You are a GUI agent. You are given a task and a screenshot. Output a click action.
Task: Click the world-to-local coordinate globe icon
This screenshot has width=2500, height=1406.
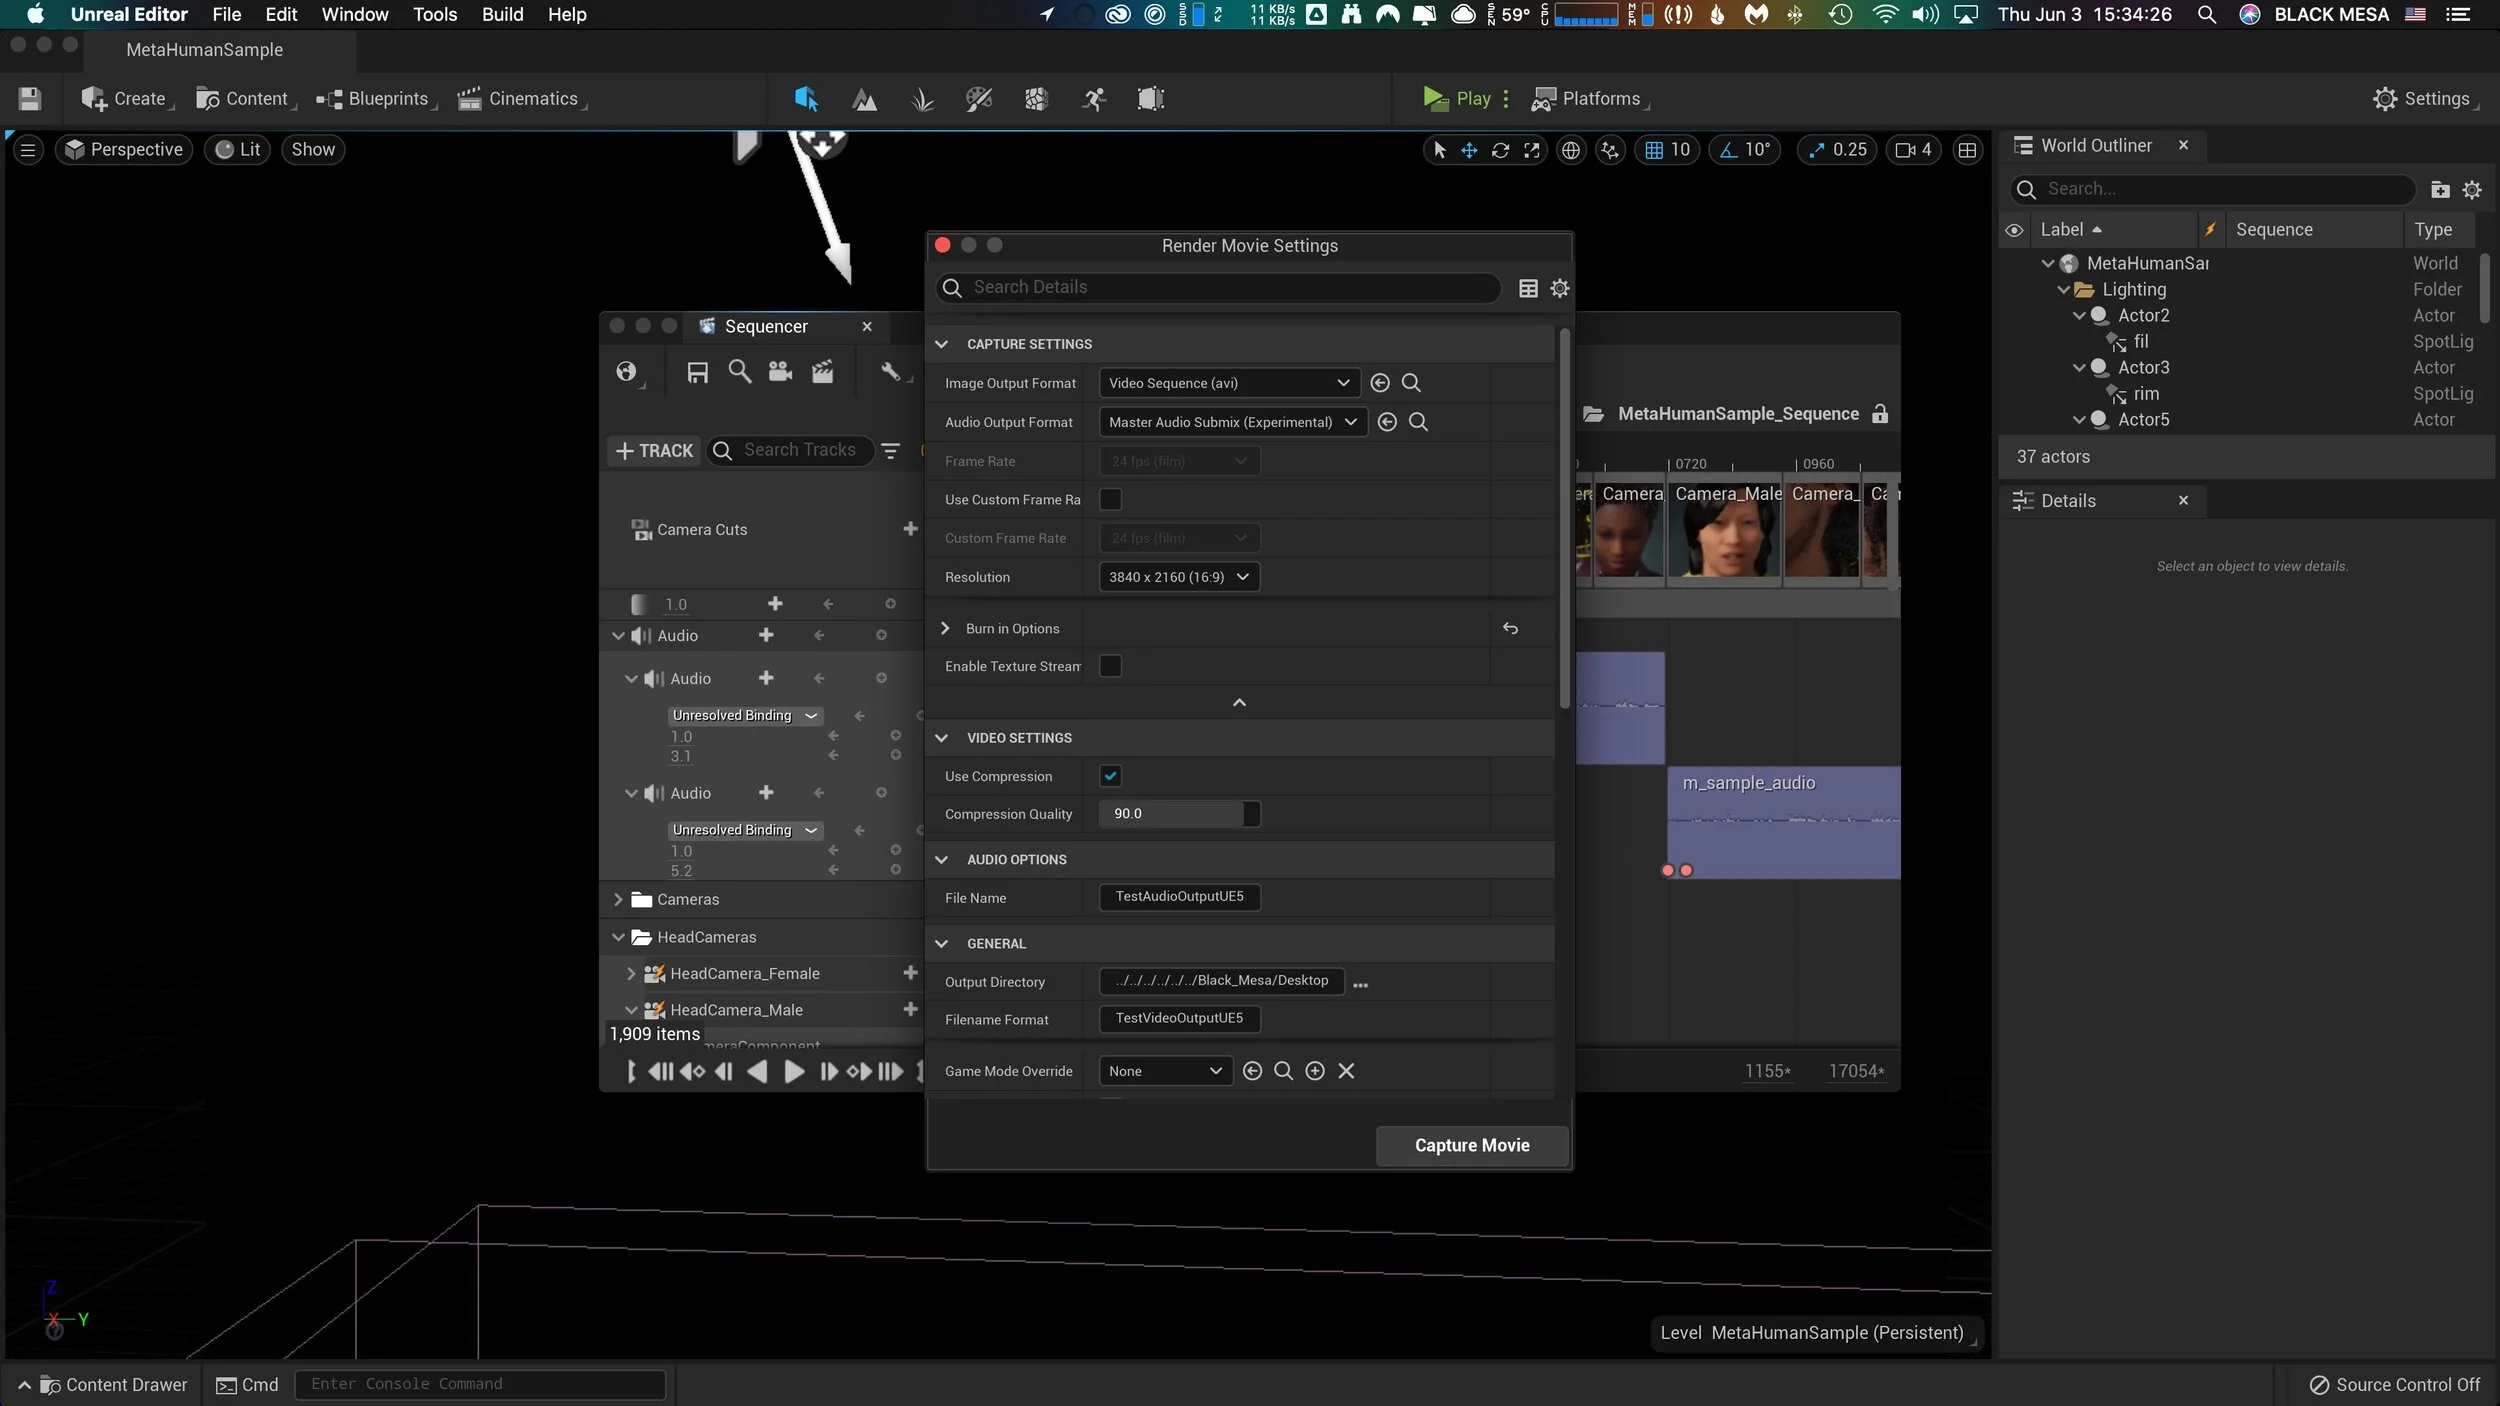click(x=1571, y=149)
